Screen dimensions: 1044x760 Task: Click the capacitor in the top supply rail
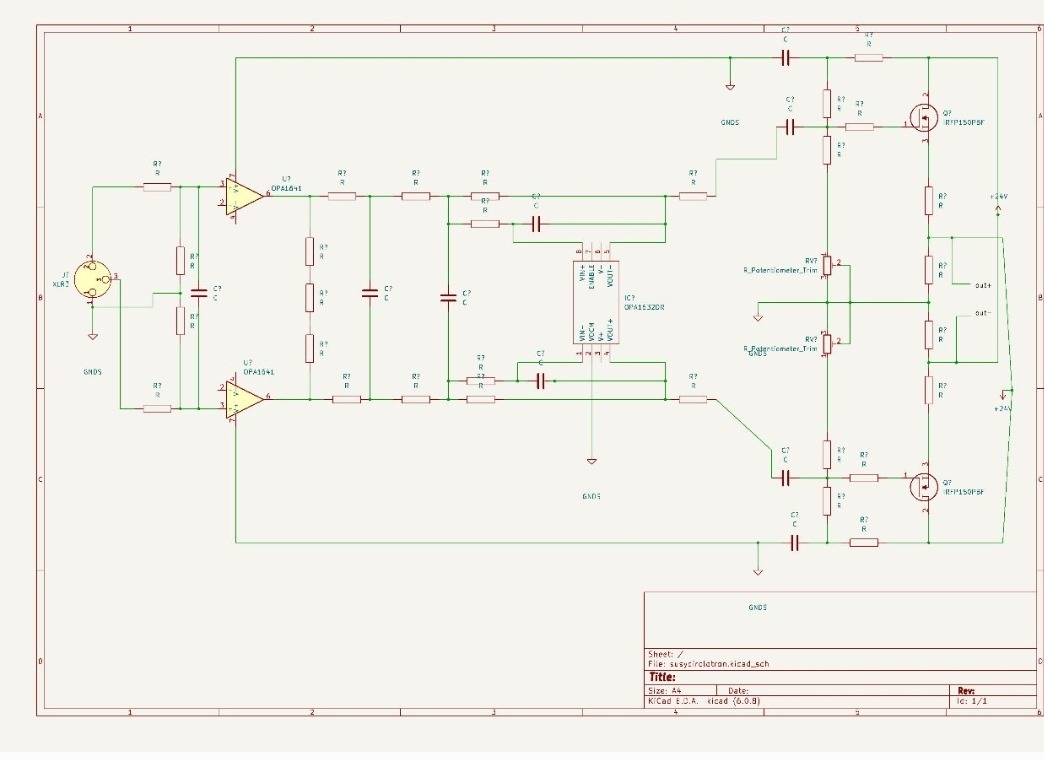pyautogui.click(x=785, y=59)
